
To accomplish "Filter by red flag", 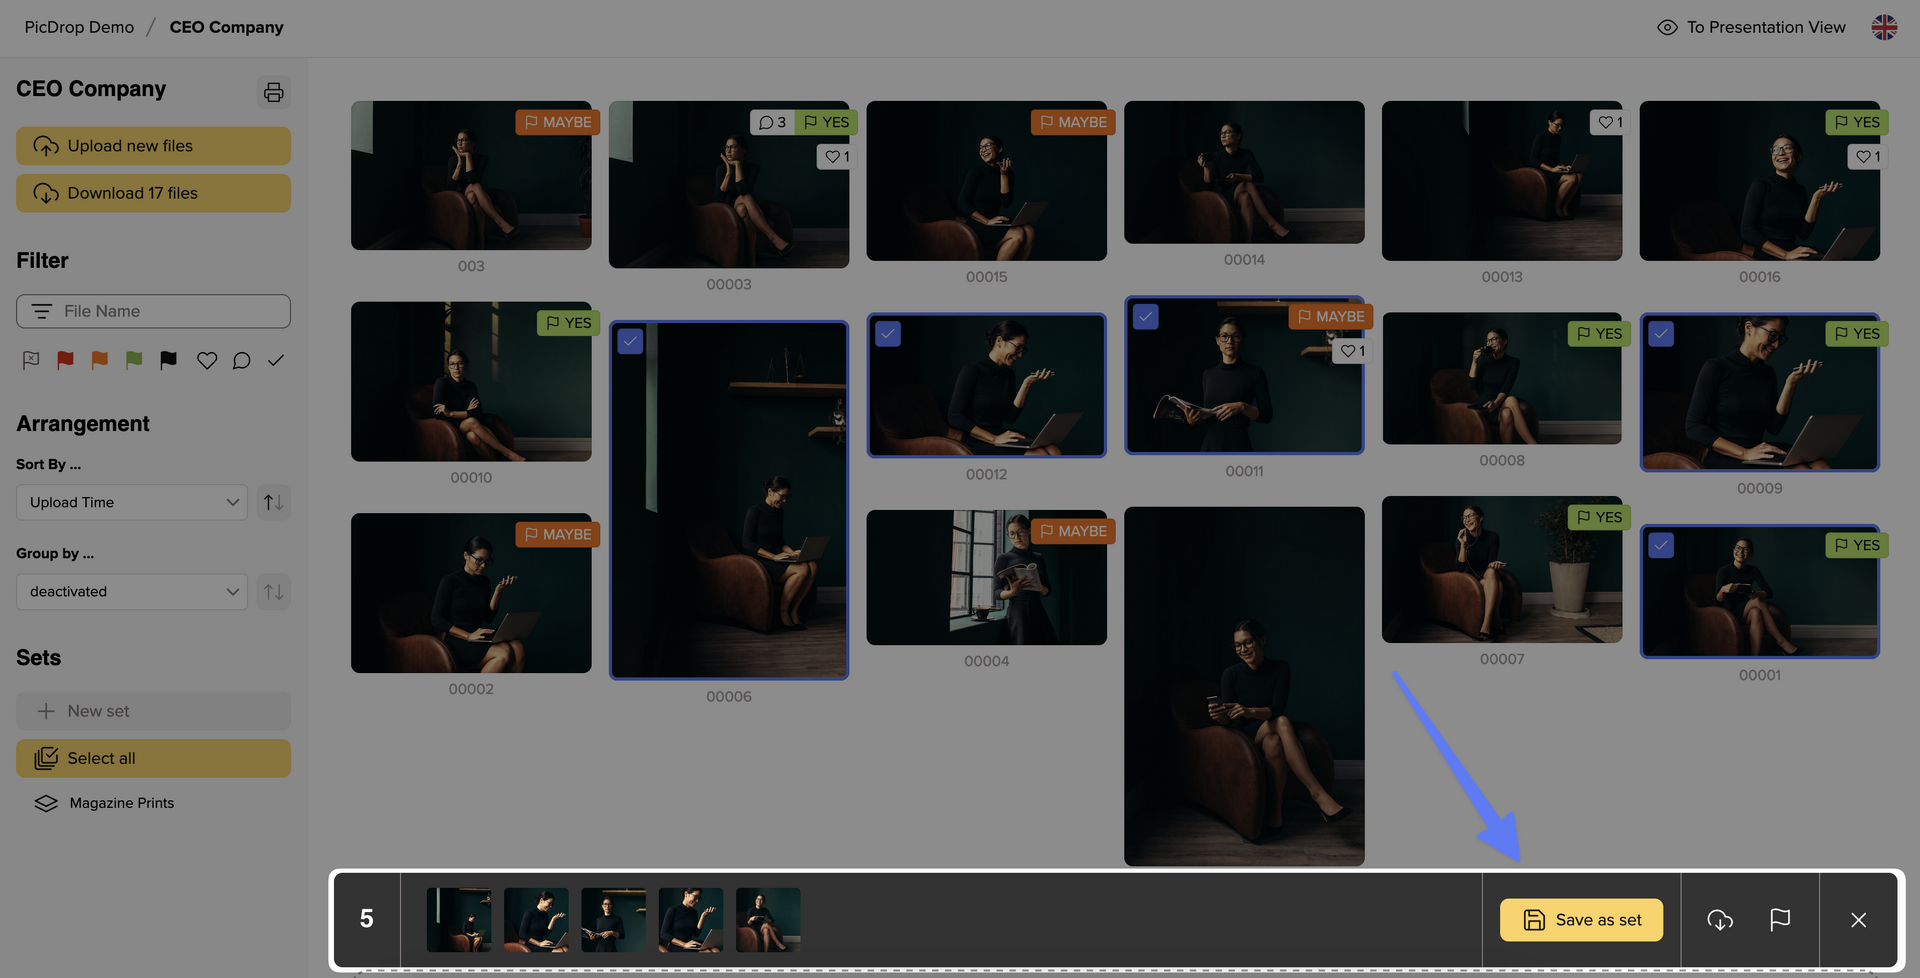I will (65, 360).
